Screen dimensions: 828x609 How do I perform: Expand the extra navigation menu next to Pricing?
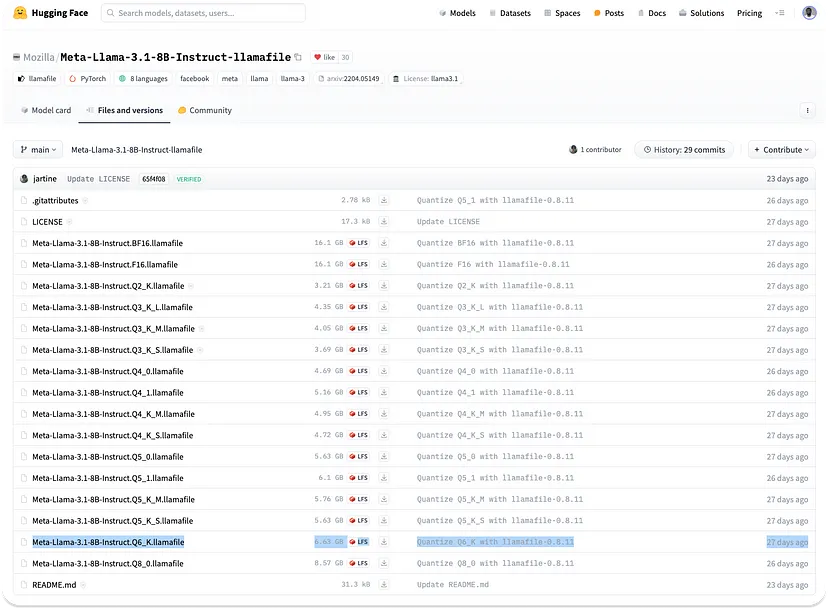[779, 13]
